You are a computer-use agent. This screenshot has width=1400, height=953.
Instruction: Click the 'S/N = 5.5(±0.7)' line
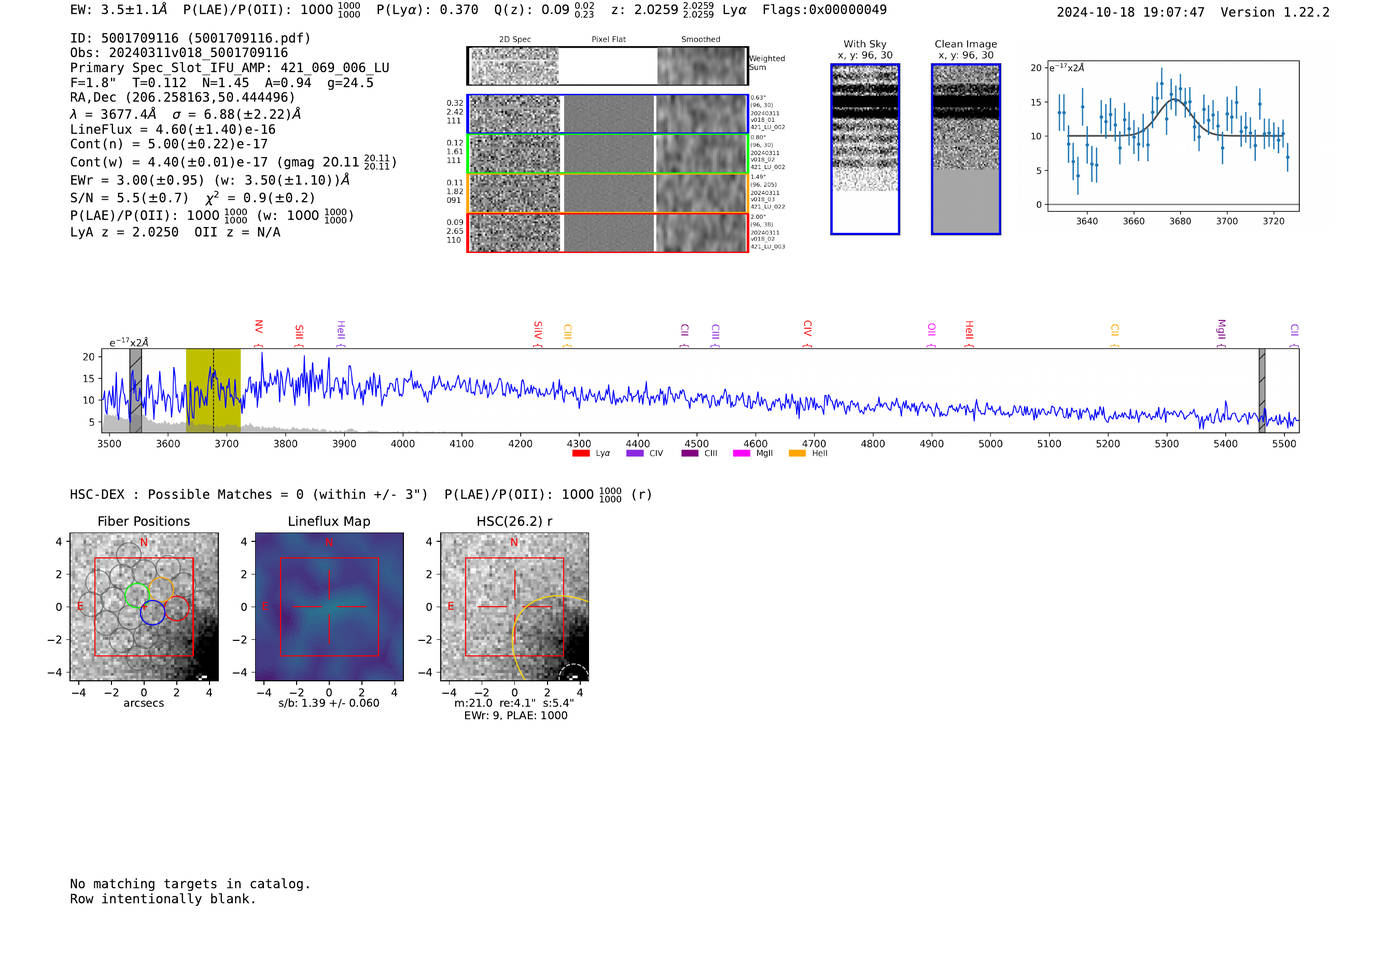click(x=193, y=198)
